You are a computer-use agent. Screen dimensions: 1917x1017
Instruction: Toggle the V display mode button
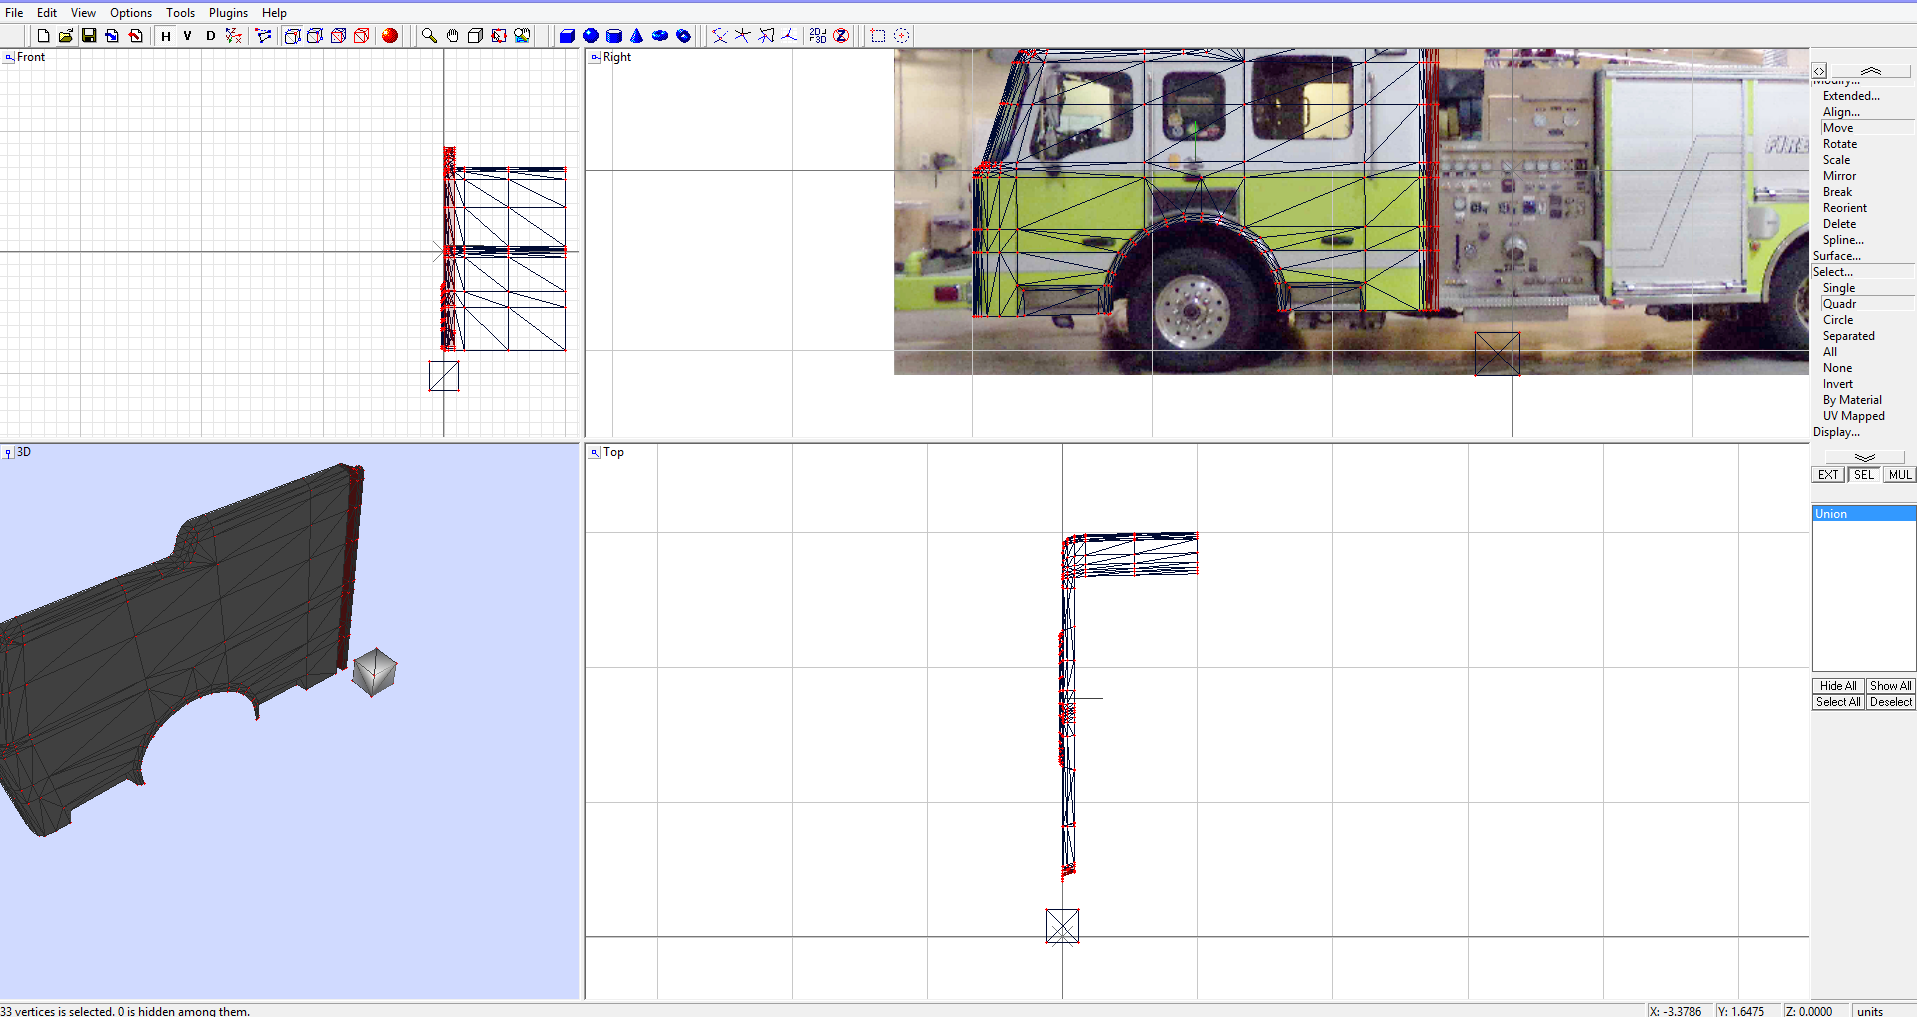(187, 35)
